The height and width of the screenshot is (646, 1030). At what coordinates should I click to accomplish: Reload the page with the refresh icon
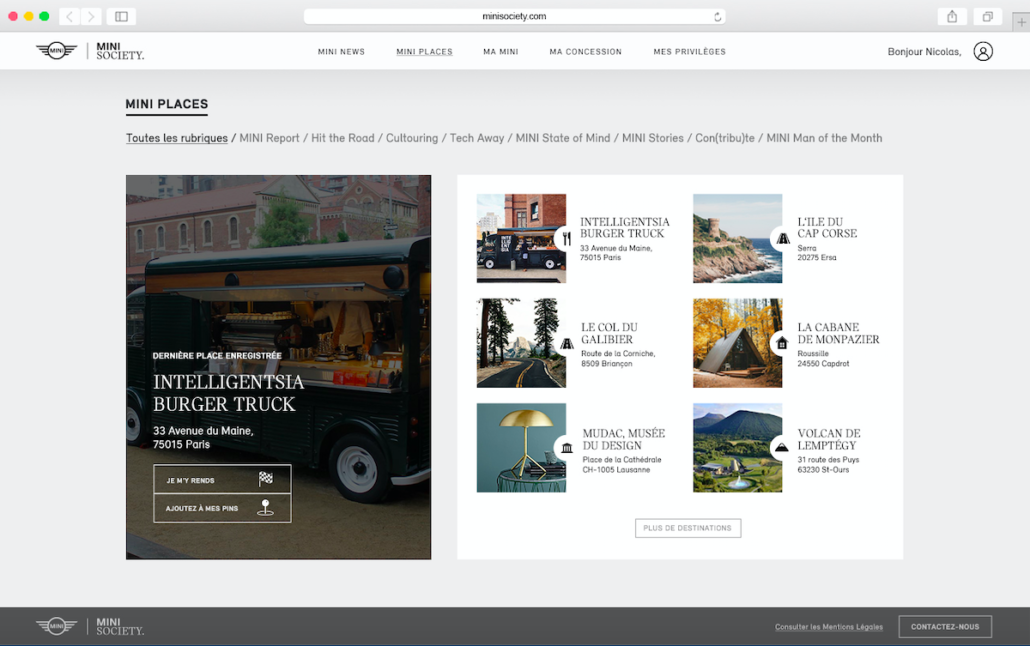click(717, 16)
